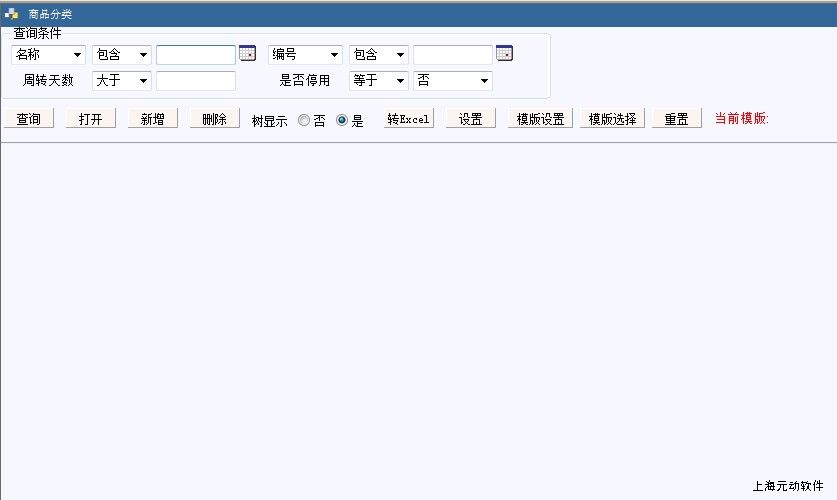Screen dimensions: 837x500
Task: Select 否 radio button for 树显示
Action: pyautogui.click(x=304, y=120)
